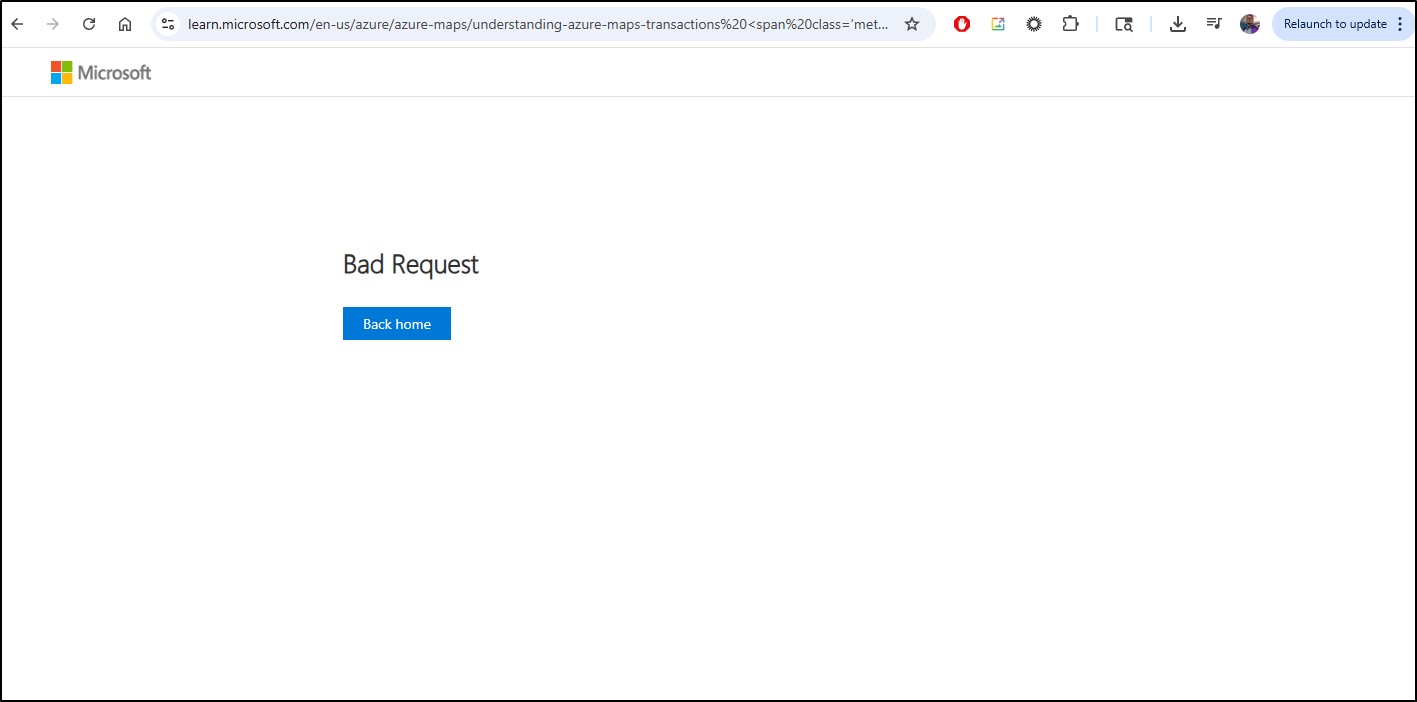
Task: Open the browser home page
Action: 125,24
